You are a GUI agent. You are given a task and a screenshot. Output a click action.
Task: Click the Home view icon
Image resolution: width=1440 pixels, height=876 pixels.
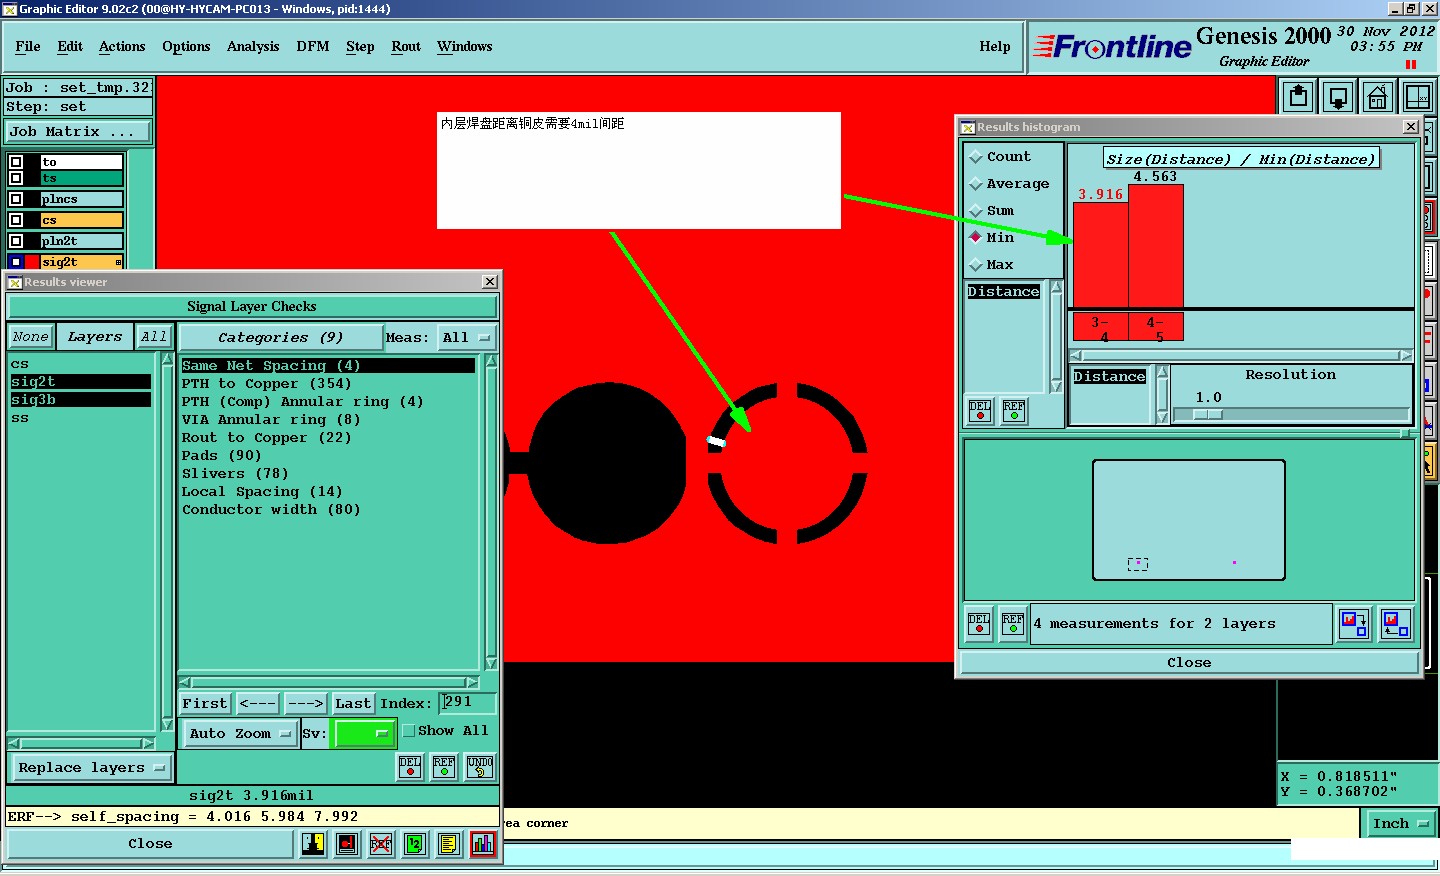point(1377,97)
